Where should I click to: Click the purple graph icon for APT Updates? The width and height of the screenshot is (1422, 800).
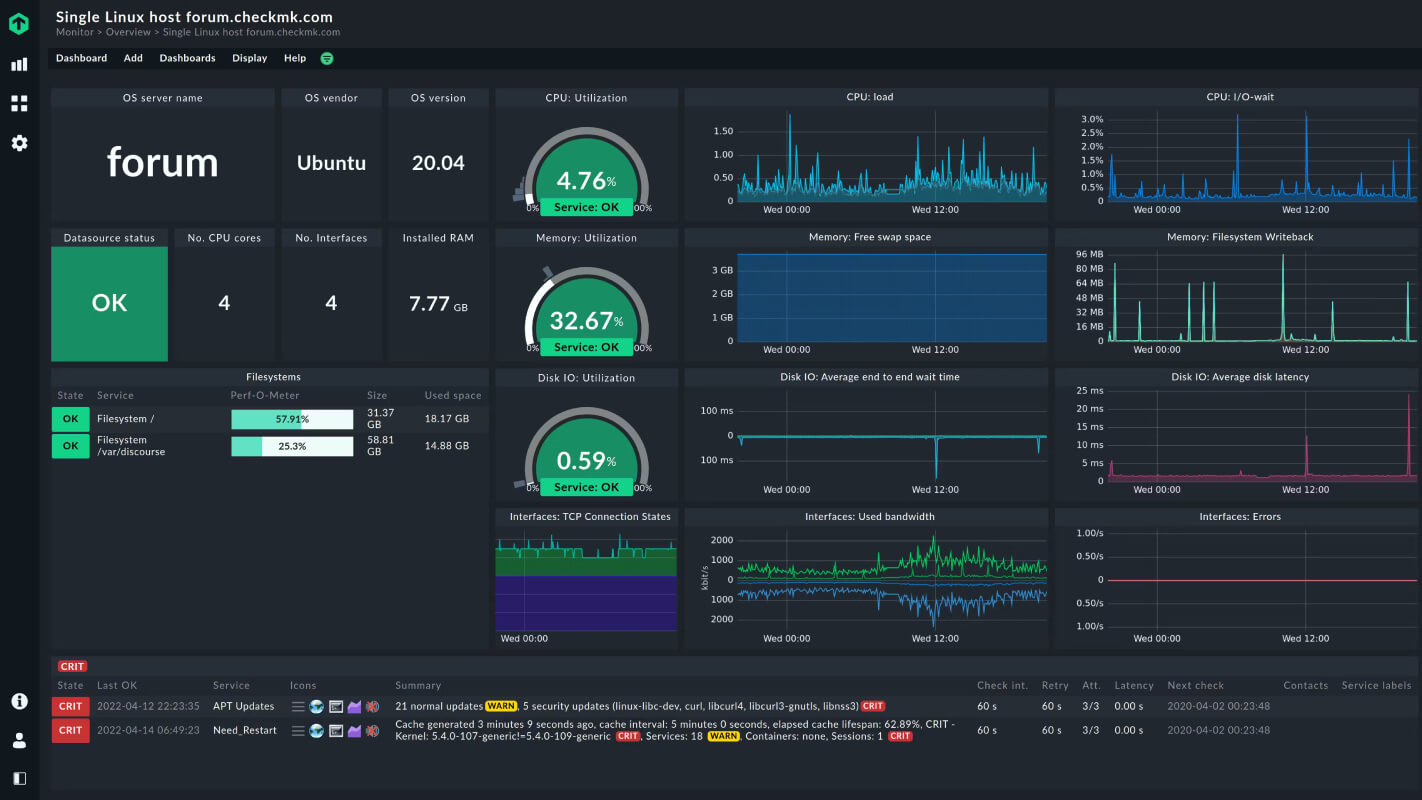pos(354,706)
